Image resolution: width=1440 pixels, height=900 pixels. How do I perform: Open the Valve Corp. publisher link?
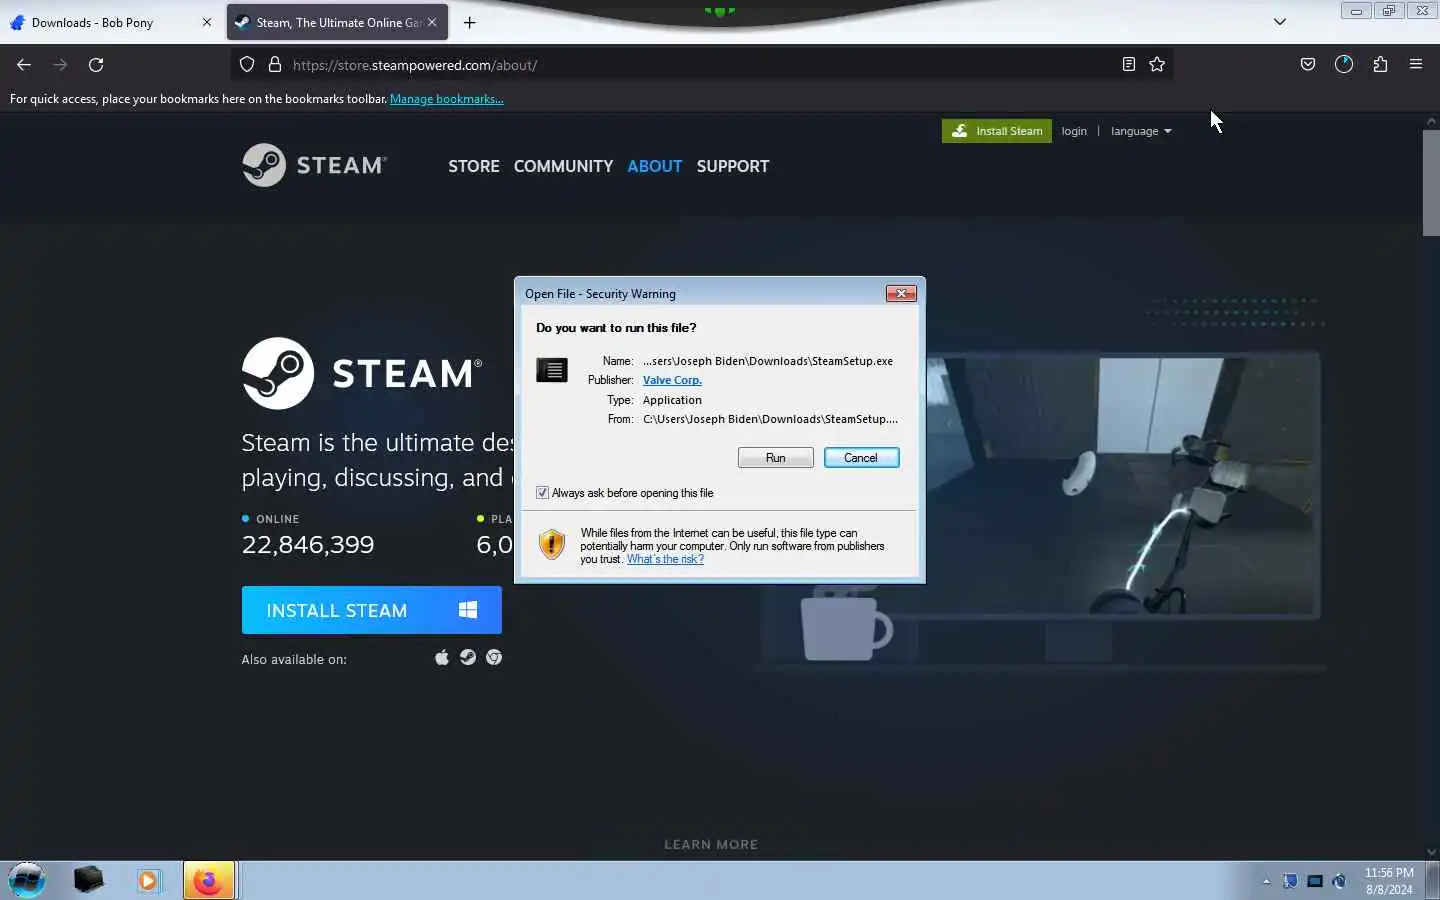coord(672,380)
